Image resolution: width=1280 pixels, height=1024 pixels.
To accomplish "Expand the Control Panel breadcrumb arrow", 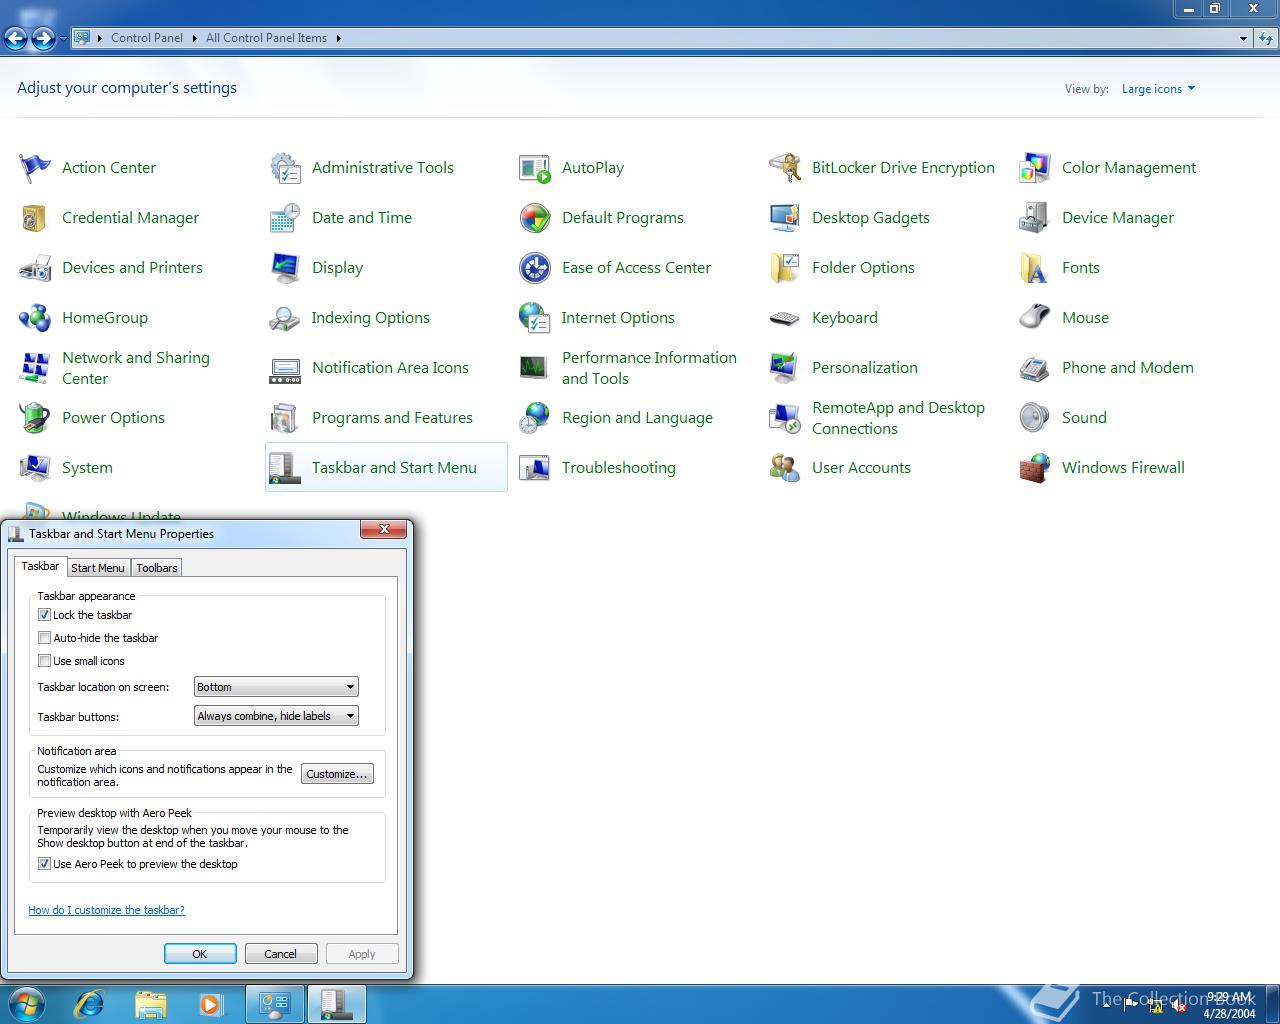I will click(x=194, y=38).
